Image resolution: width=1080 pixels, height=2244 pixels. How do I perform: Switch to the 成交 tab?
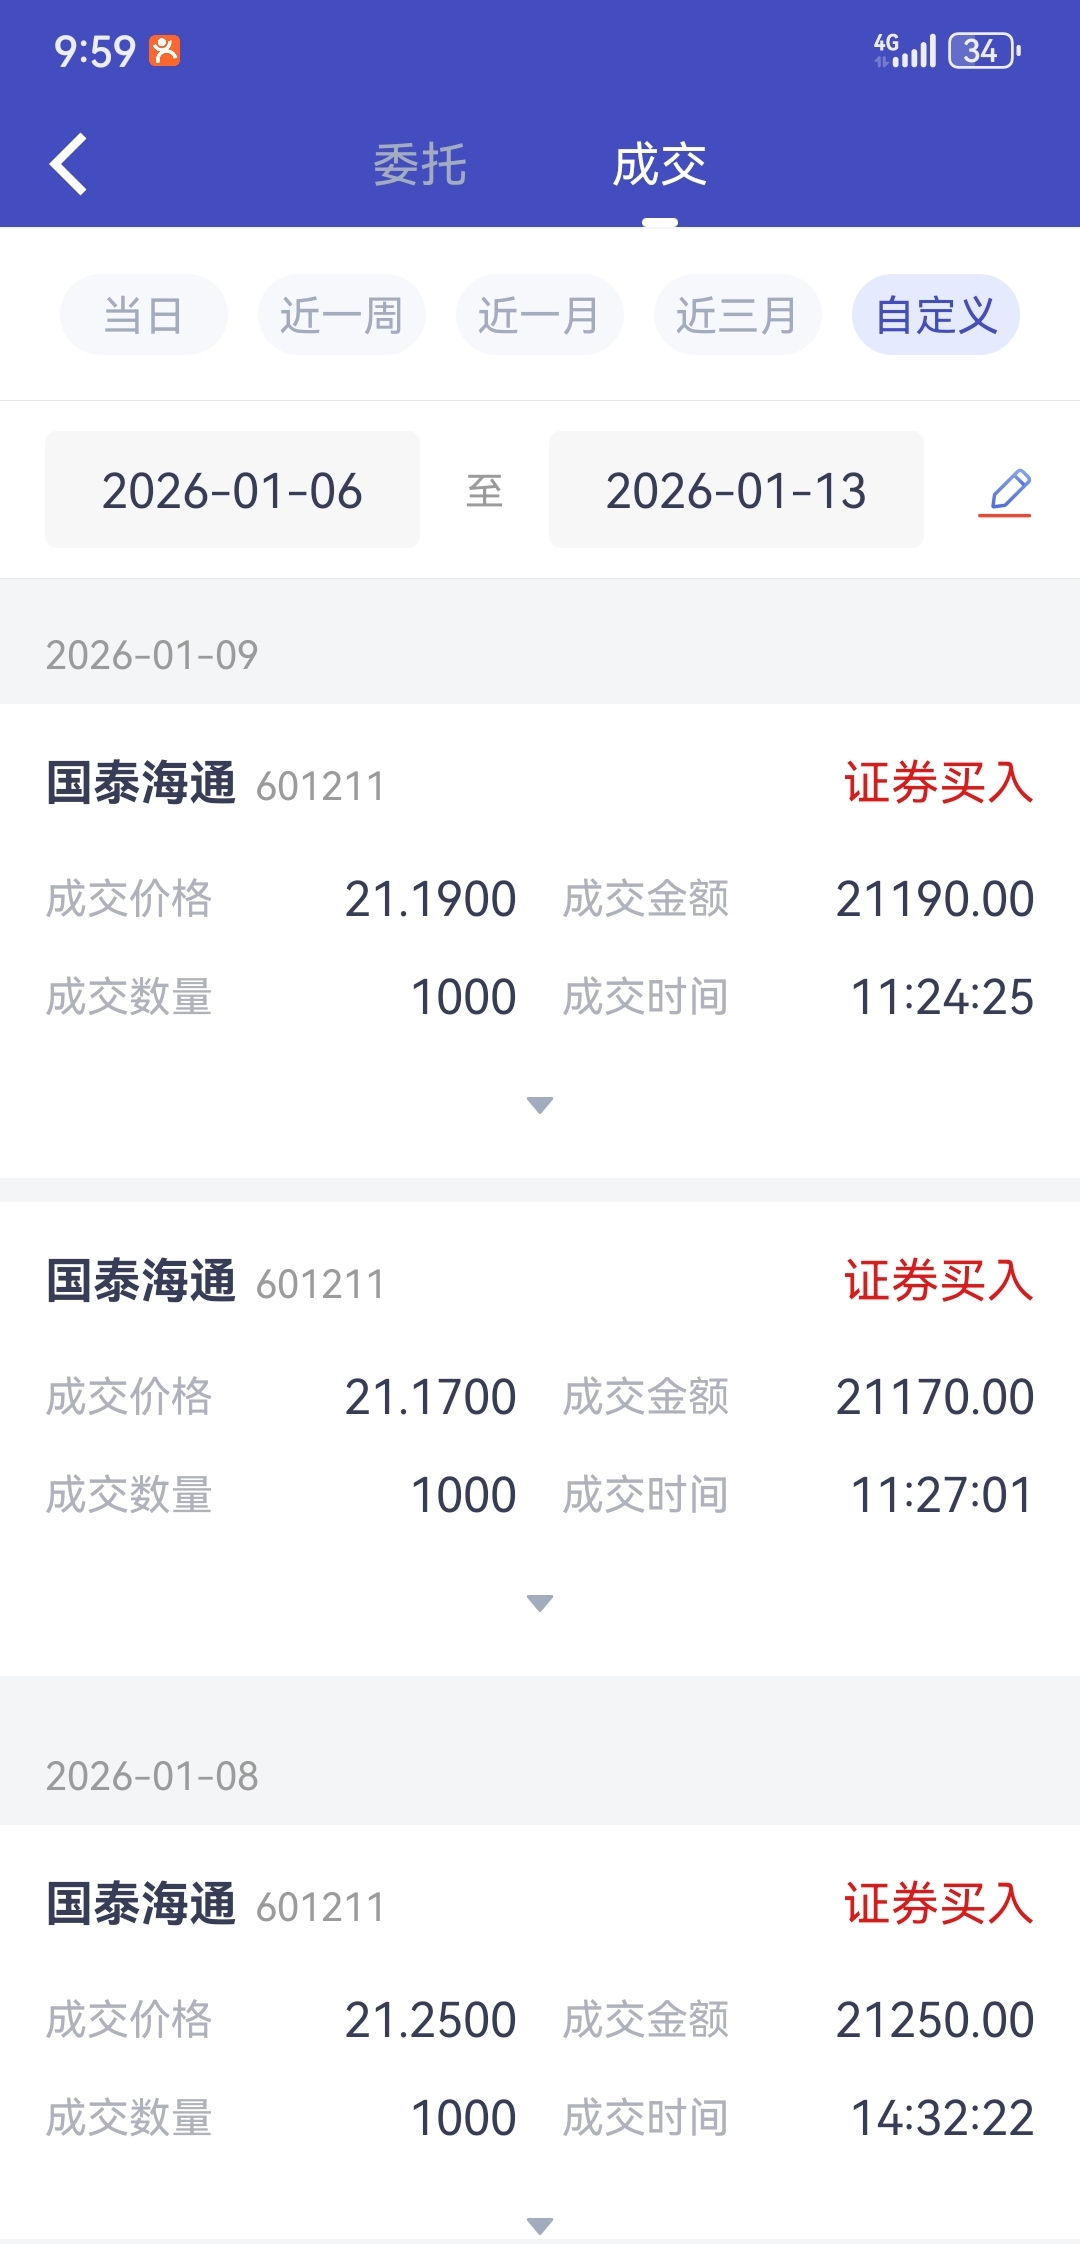(660, 165)
